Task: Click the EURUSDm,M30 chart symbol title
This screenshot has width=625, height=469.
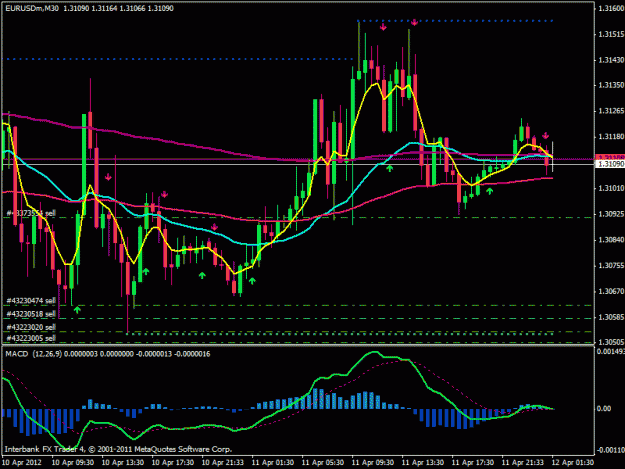Action: click(x=33, y=8)
